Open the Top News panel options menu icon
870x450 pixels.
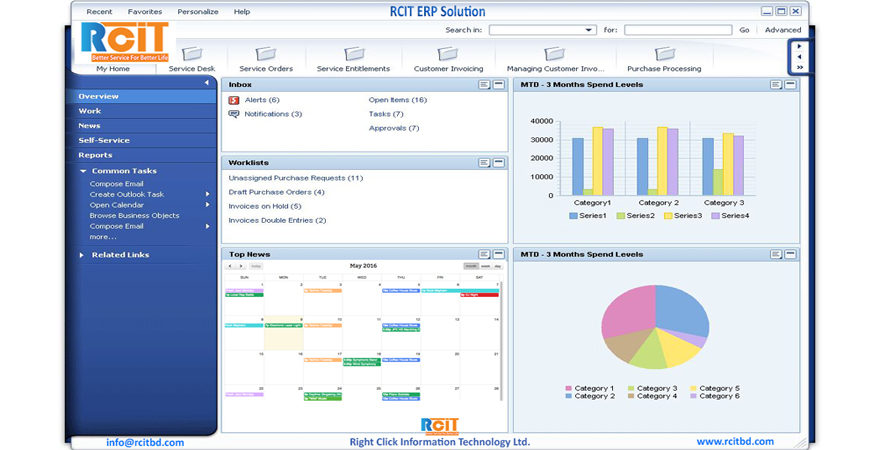(484, 254)
